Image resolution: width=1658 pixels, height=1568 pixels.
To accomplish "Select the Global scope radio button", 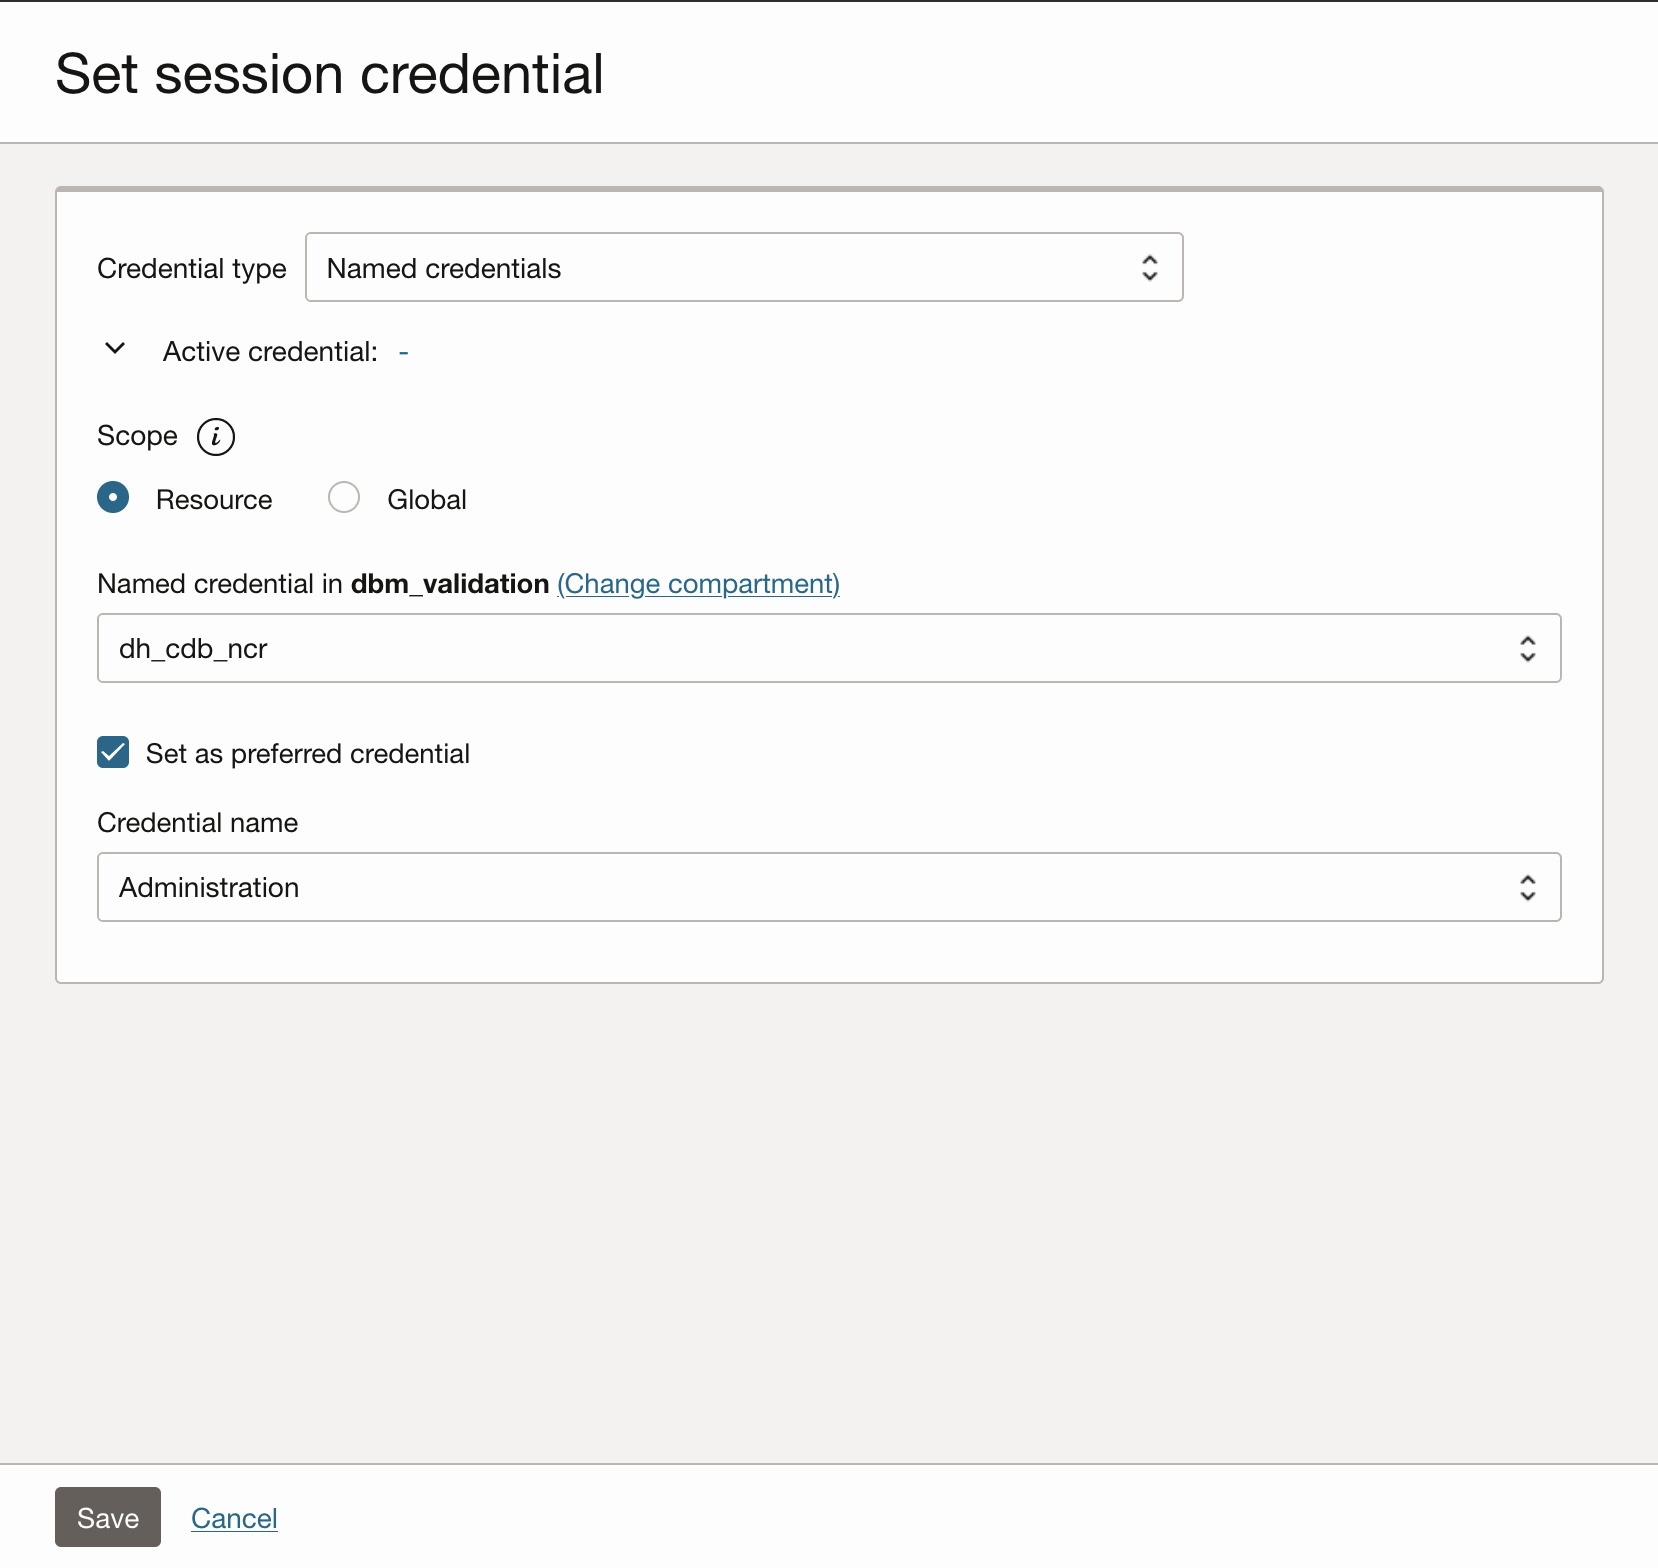I will click(x=344, y=497).
